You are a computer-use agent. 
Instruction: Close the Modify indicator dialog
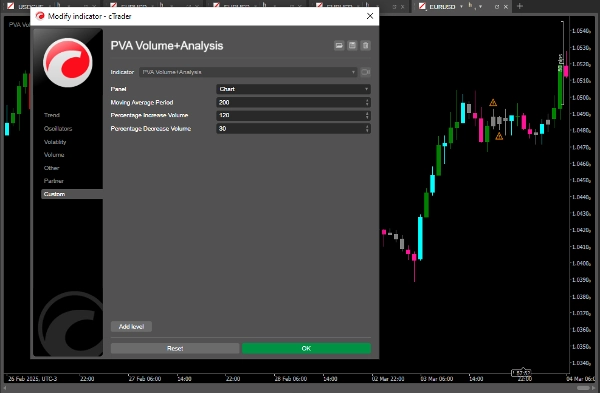pyautogui.click(x=370, y=16)
